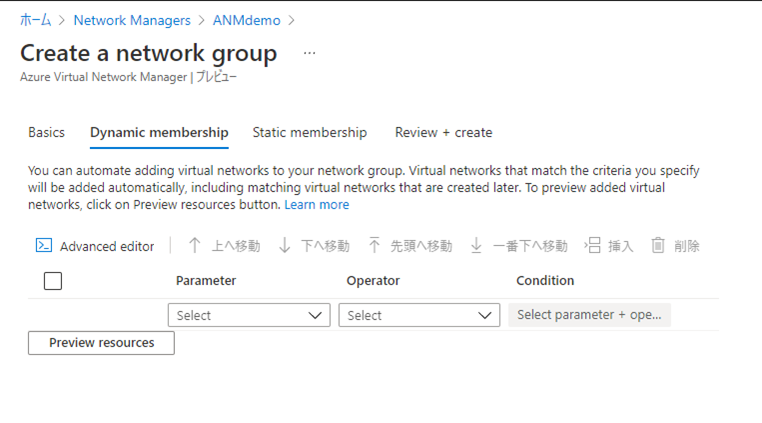Click the move up arrow icon
This screenshot has height=423, width=762.
[x=195, y=246]
